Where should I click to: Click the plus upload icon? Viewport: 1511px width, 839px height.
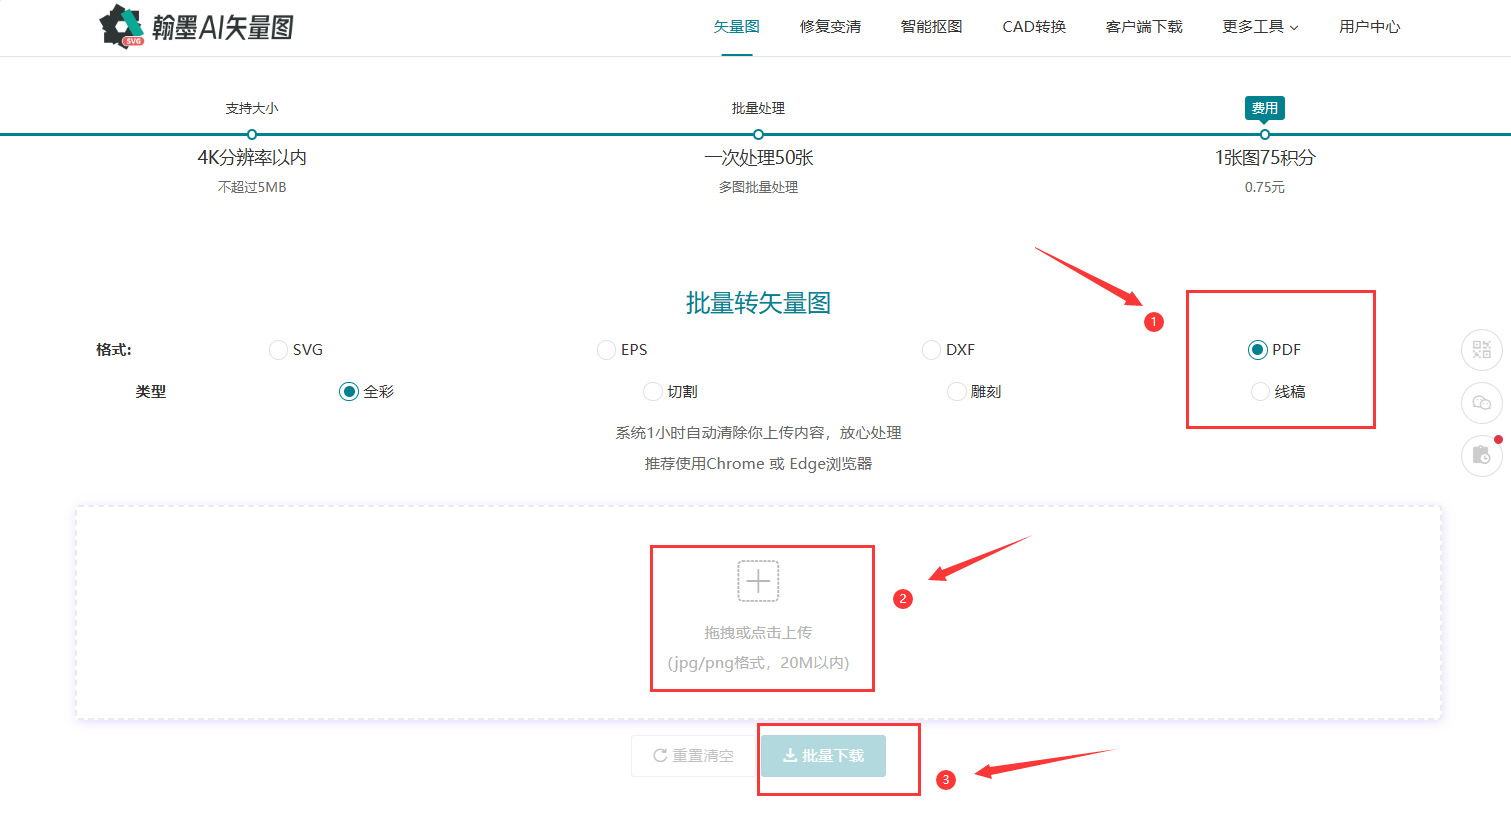pyautogui.click(x=758, y=581)
